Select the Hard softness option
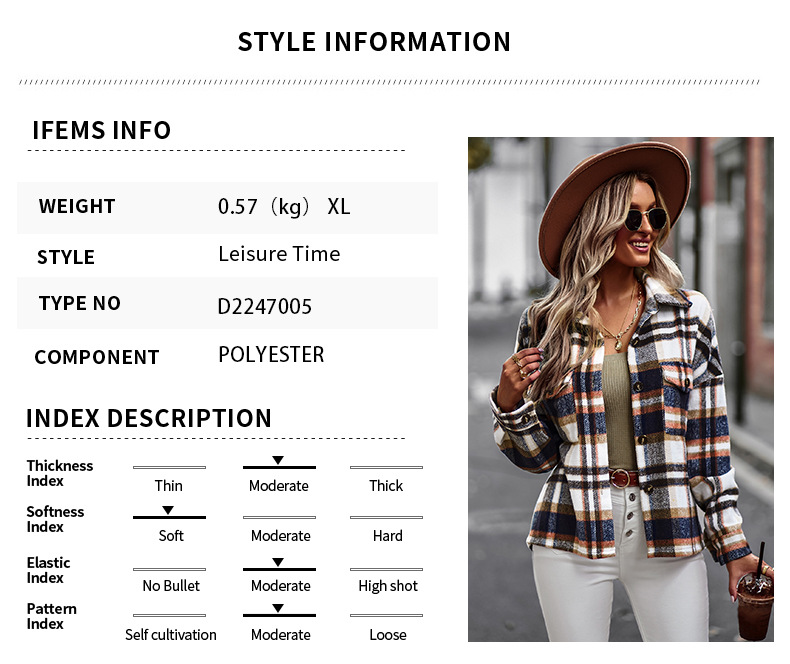Image resolution: width=790 pixels, height=664 pixels. (387, 536)
